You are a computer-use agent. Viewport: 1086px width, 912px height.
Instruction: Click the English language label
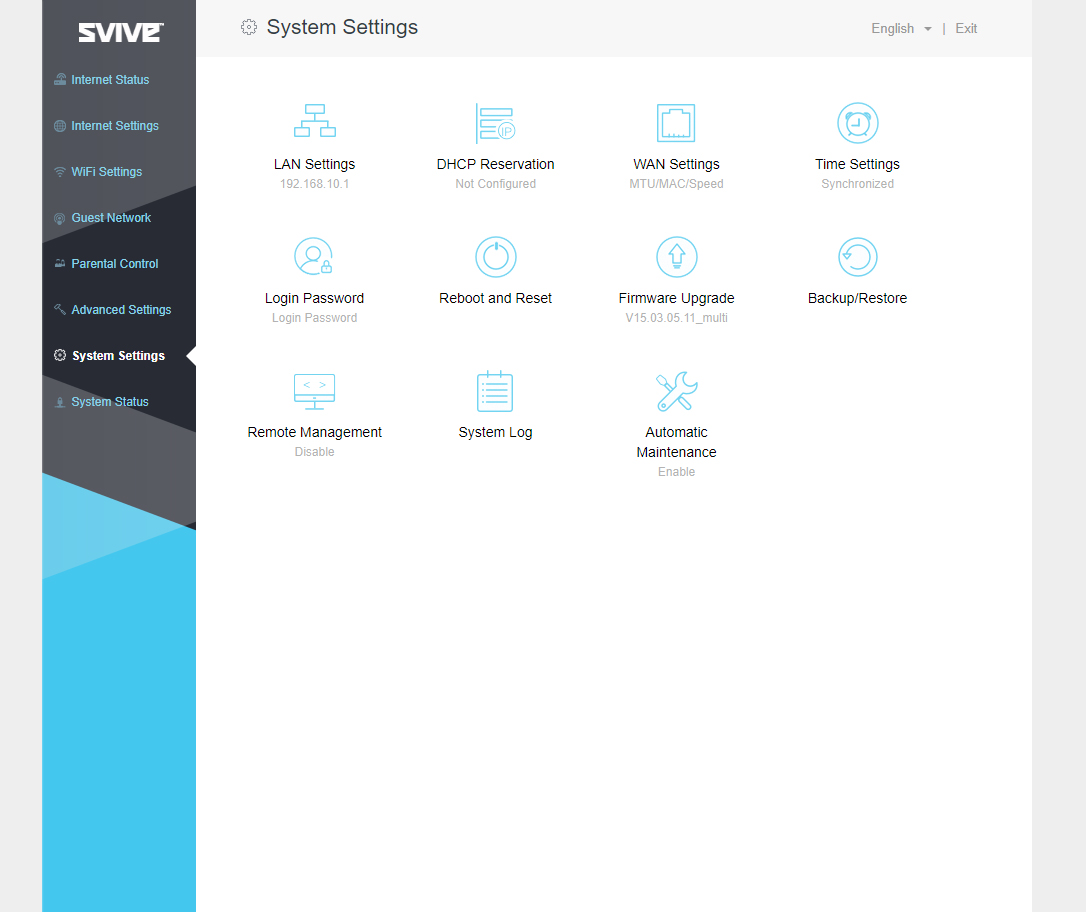pyautogui.click(x=892, y=28)
